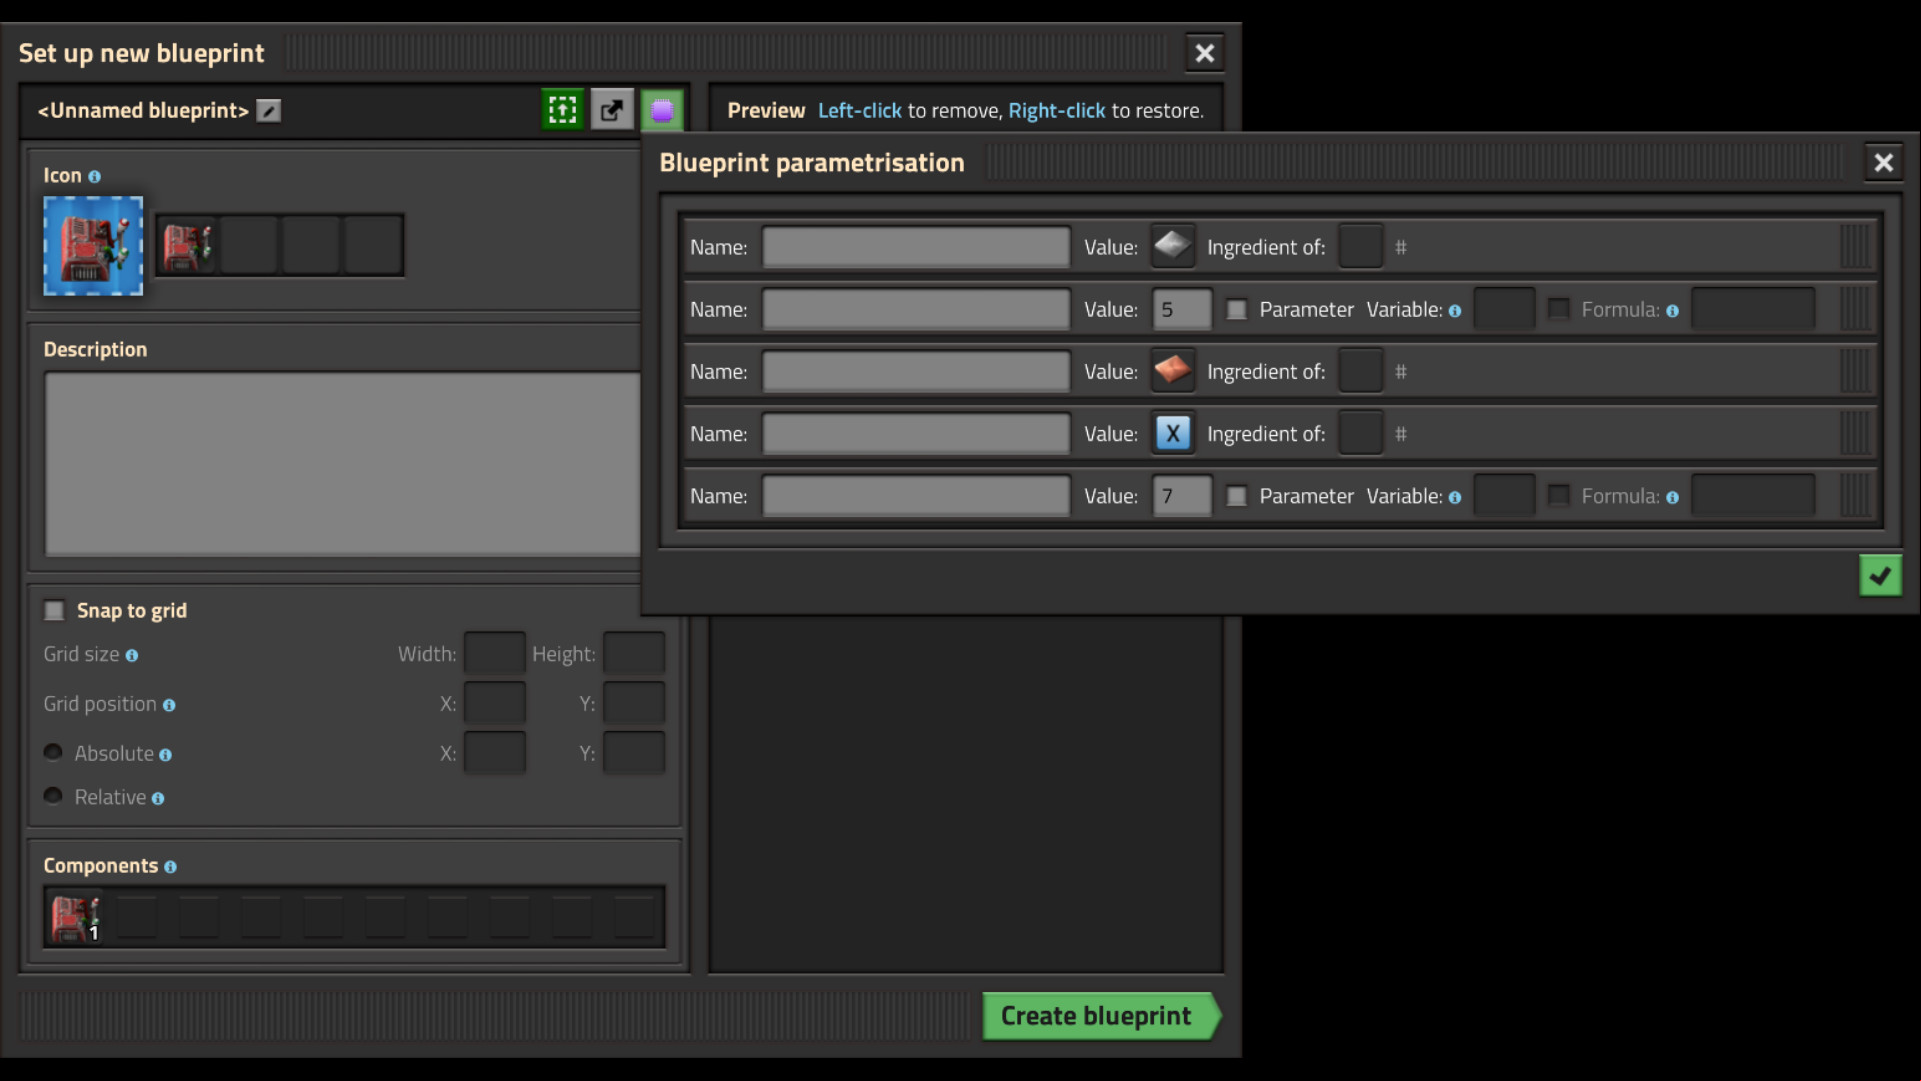
Task: Click the Create blueprint button
Action: 1101,1016
